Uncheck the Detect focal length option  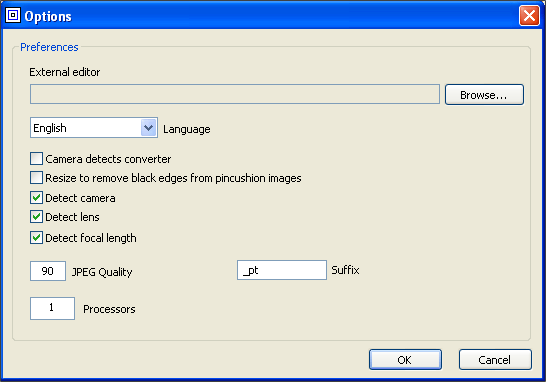(36, 237)
